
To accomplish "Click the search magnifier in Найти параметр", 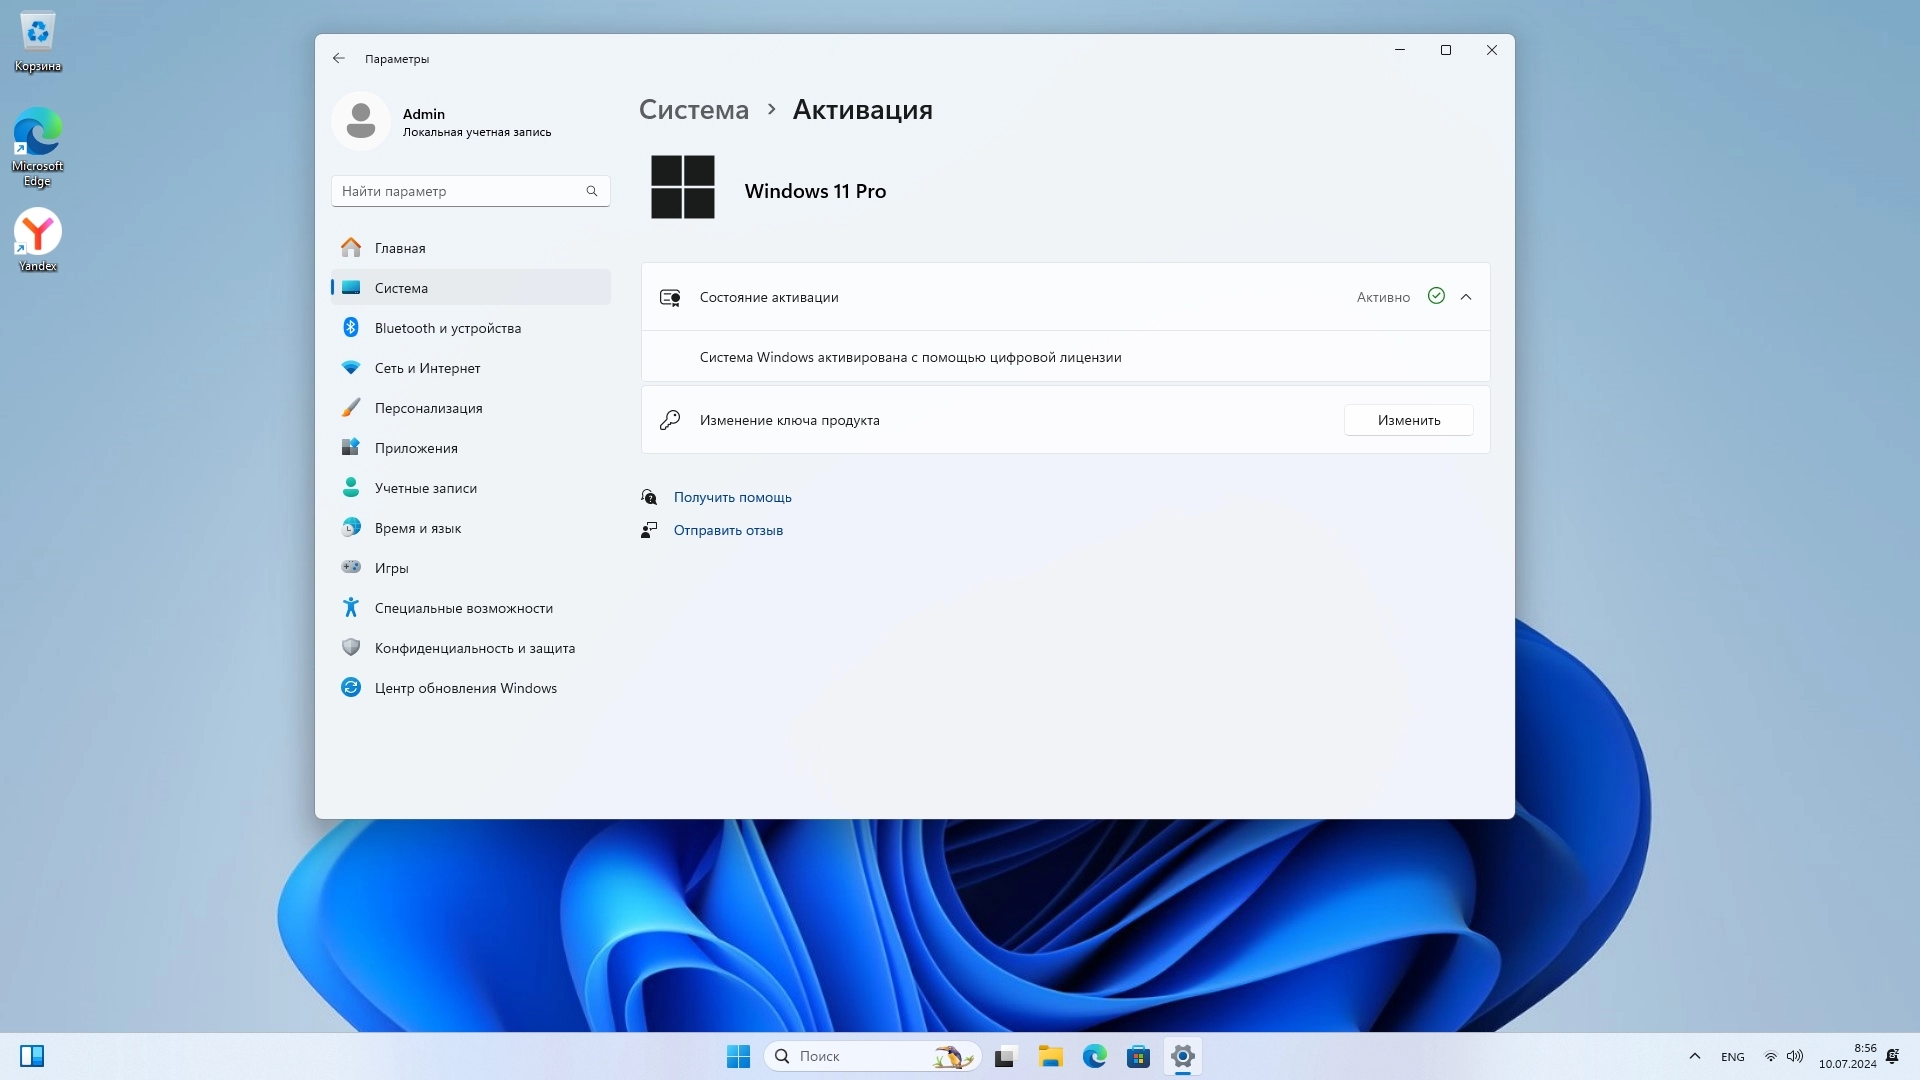I will point(592,191).
